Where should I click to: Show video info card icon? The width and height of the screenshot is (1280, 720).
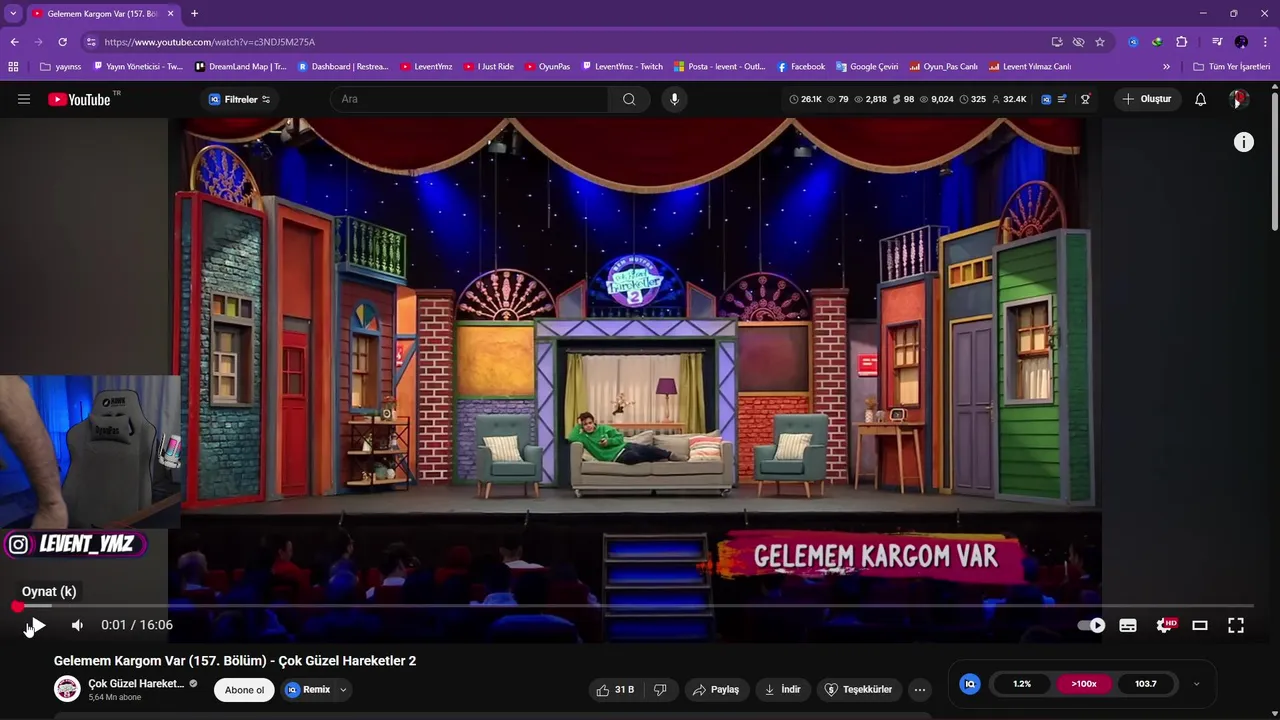click(x=1244, y=142)
